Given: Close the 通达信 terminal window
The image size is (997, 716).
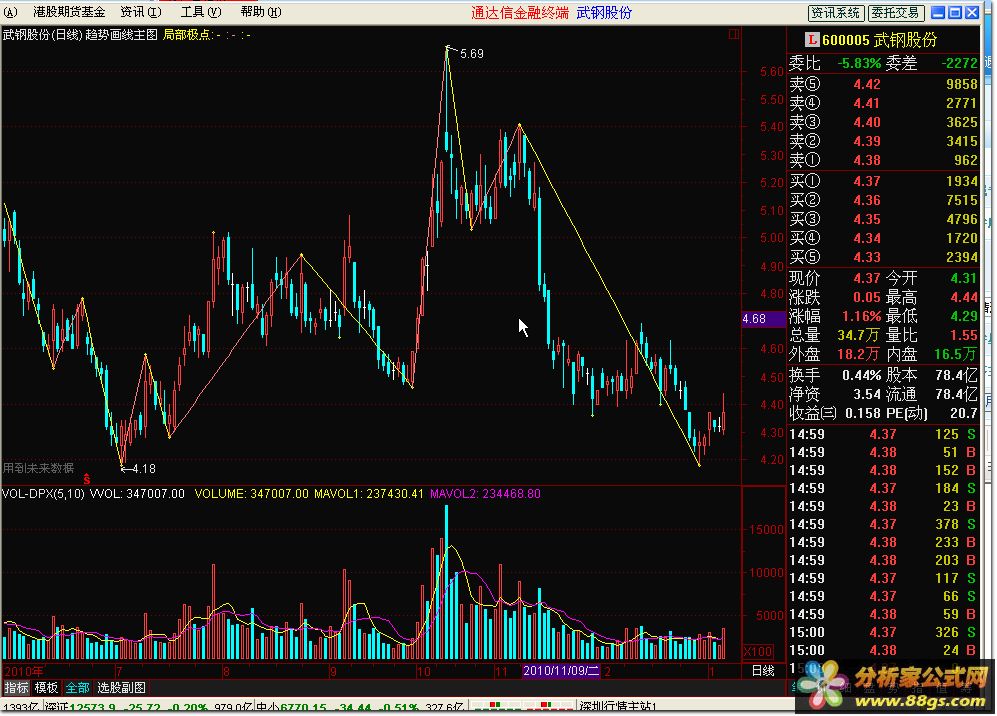Looking at the screenshot, I should [972, 12].
